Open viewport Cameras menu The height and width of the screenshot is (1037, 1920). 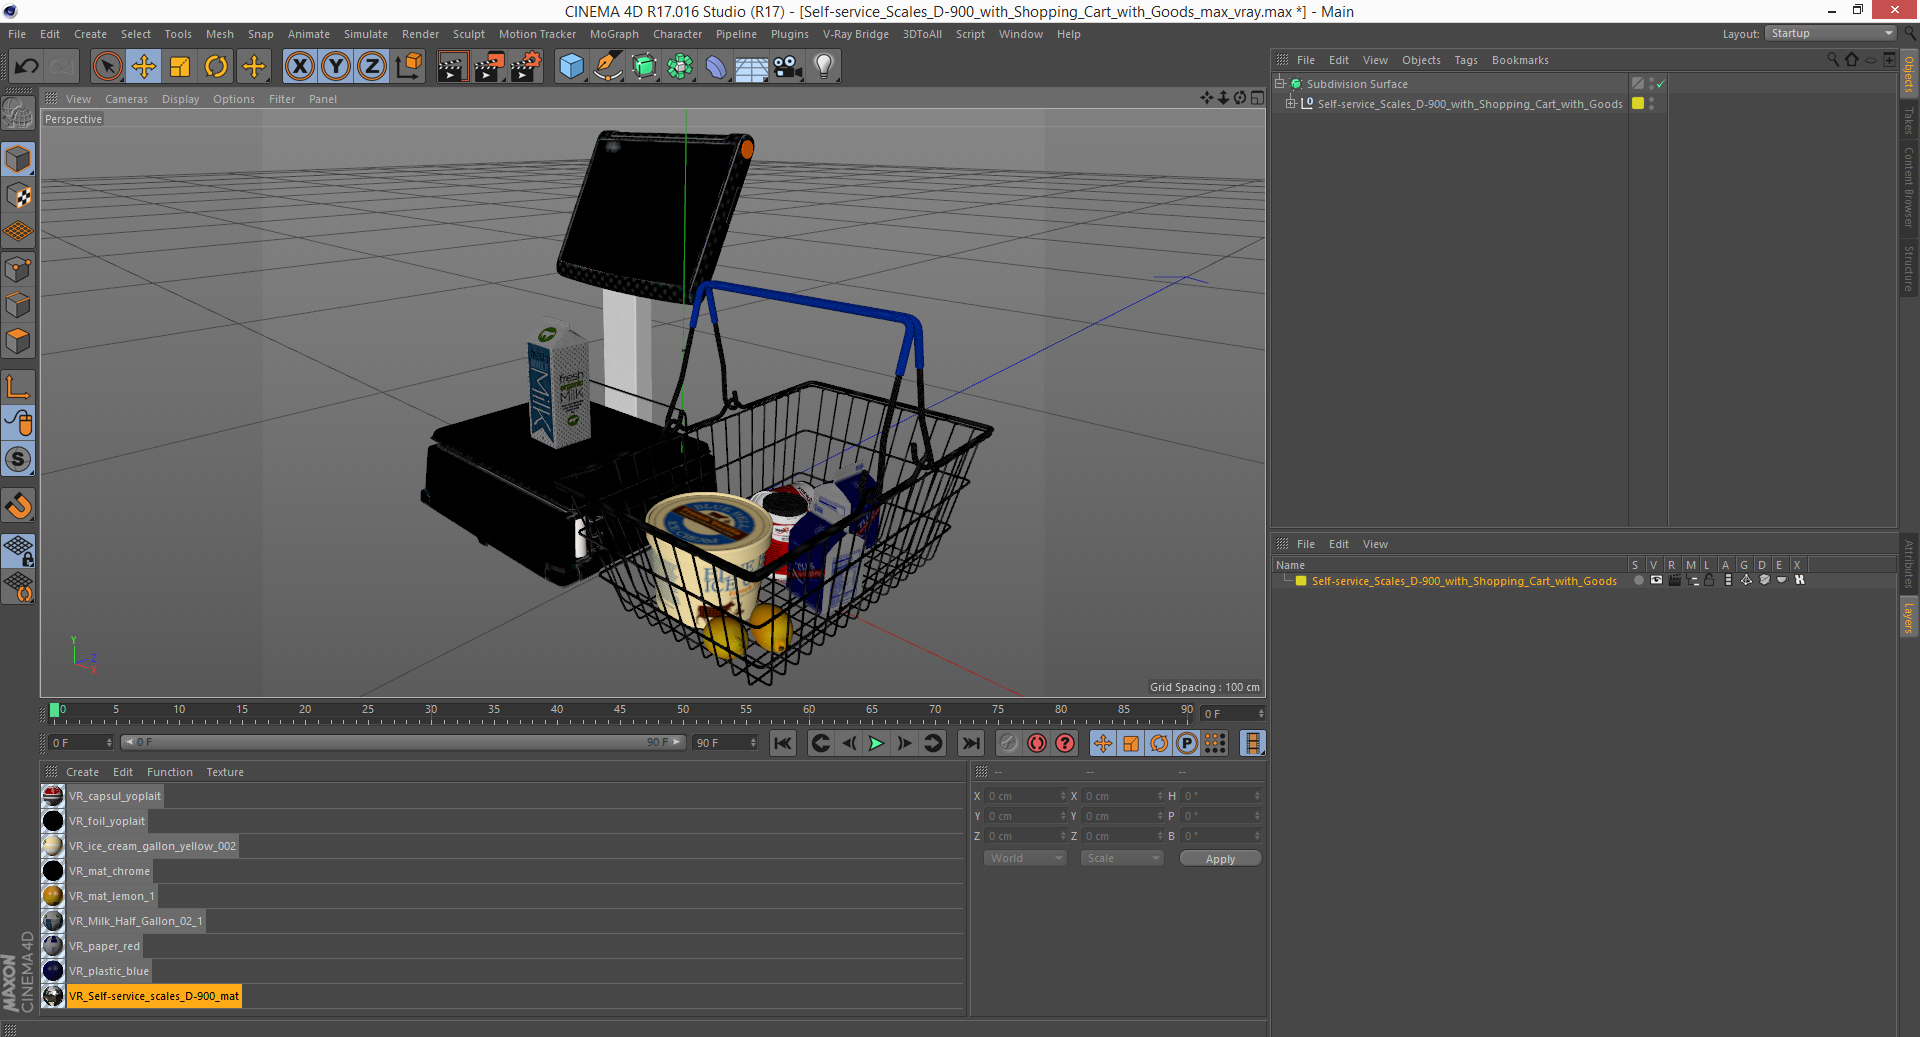pos(126,99)
